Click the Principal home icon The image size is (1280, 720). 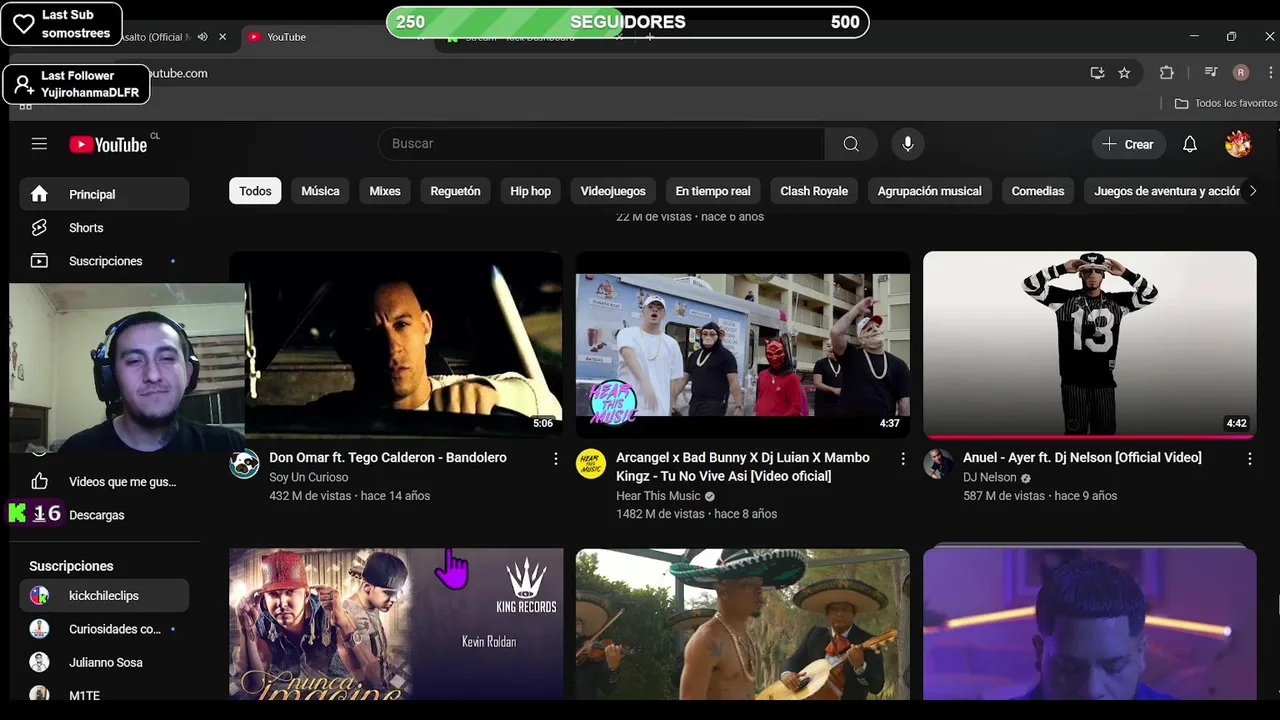[x=39, y=194]
